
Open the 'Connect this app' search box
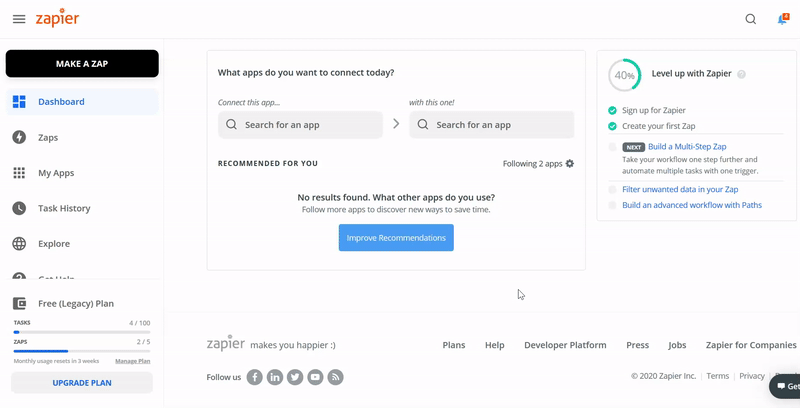pyautogui.click(x=300, y=125)
